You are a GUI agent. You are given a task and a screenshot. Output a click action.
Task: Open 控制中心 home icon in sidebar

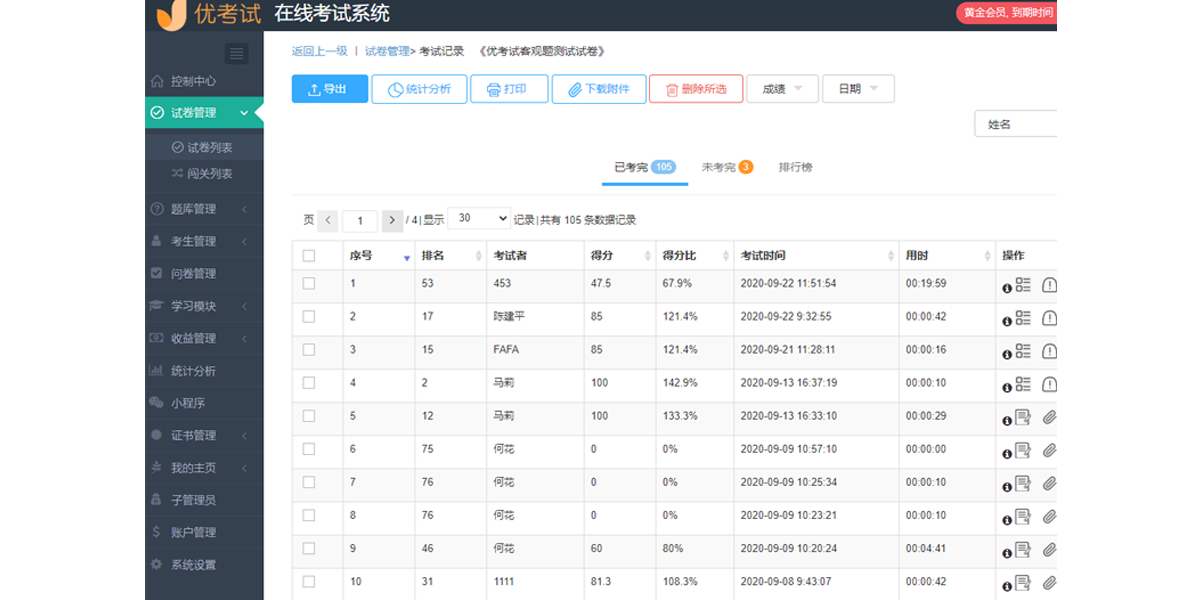(157, 81)
